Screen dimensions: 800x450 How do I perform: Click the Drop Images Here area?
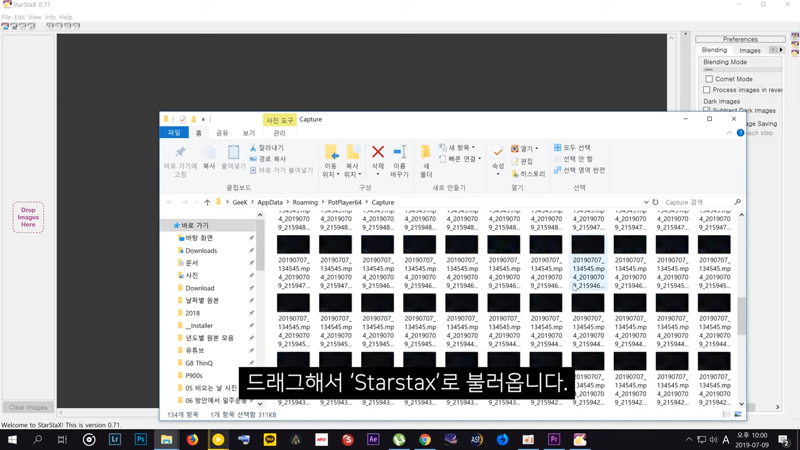pos(28,217)
